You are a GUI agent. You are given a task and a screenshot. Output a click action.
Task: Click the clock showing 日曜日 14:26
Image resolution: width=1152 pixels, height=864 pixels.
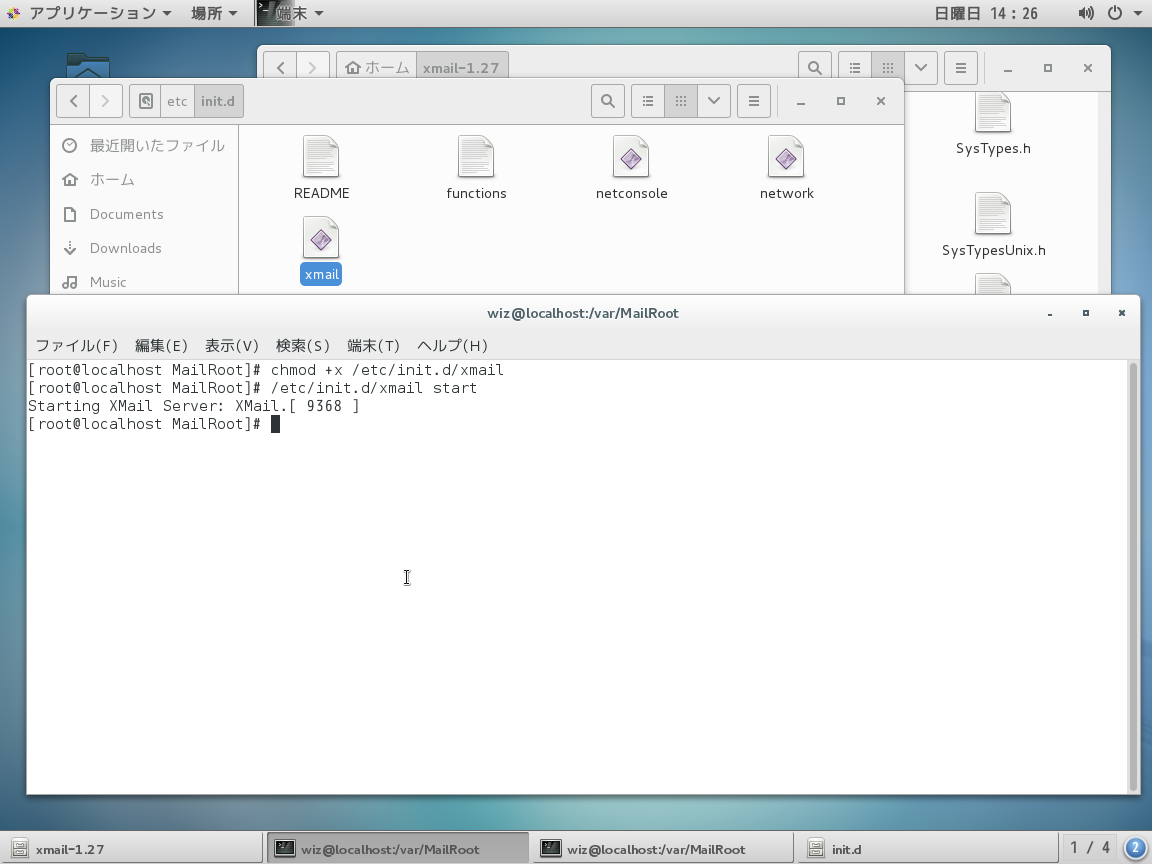(985, 13)
